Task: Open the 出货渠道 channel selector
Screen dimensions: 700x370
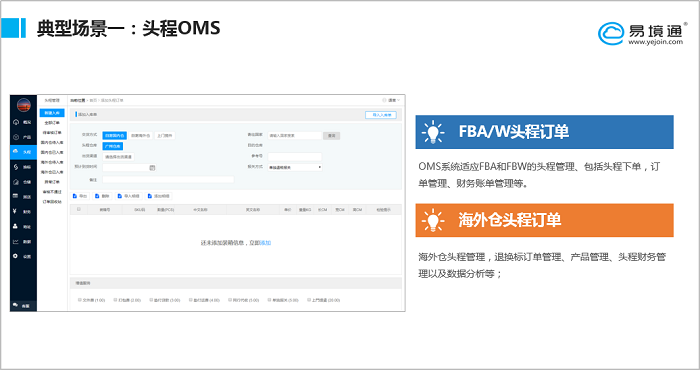Action: pyautogui.click(x=118, y=157)
